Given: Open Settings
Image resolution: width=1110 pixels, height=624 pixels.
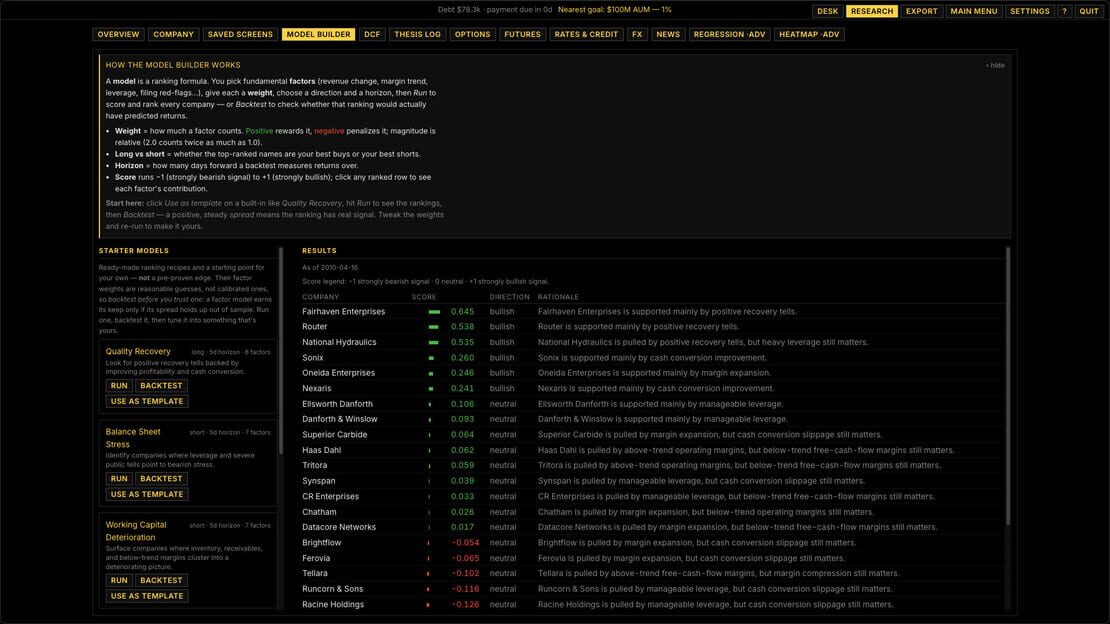Looking at the screenshot, I should (x=1030, y=11).
